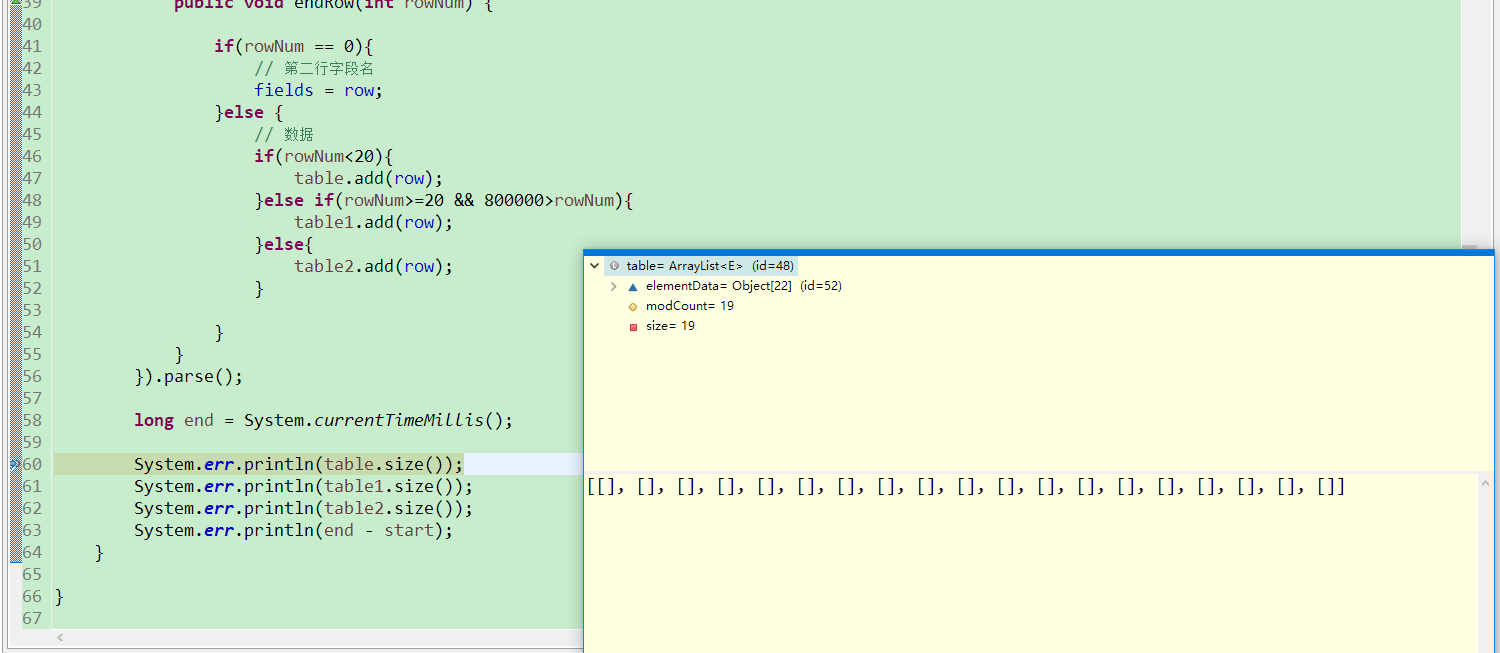Click the detail pane scroll up arrow

point(1487,484)
